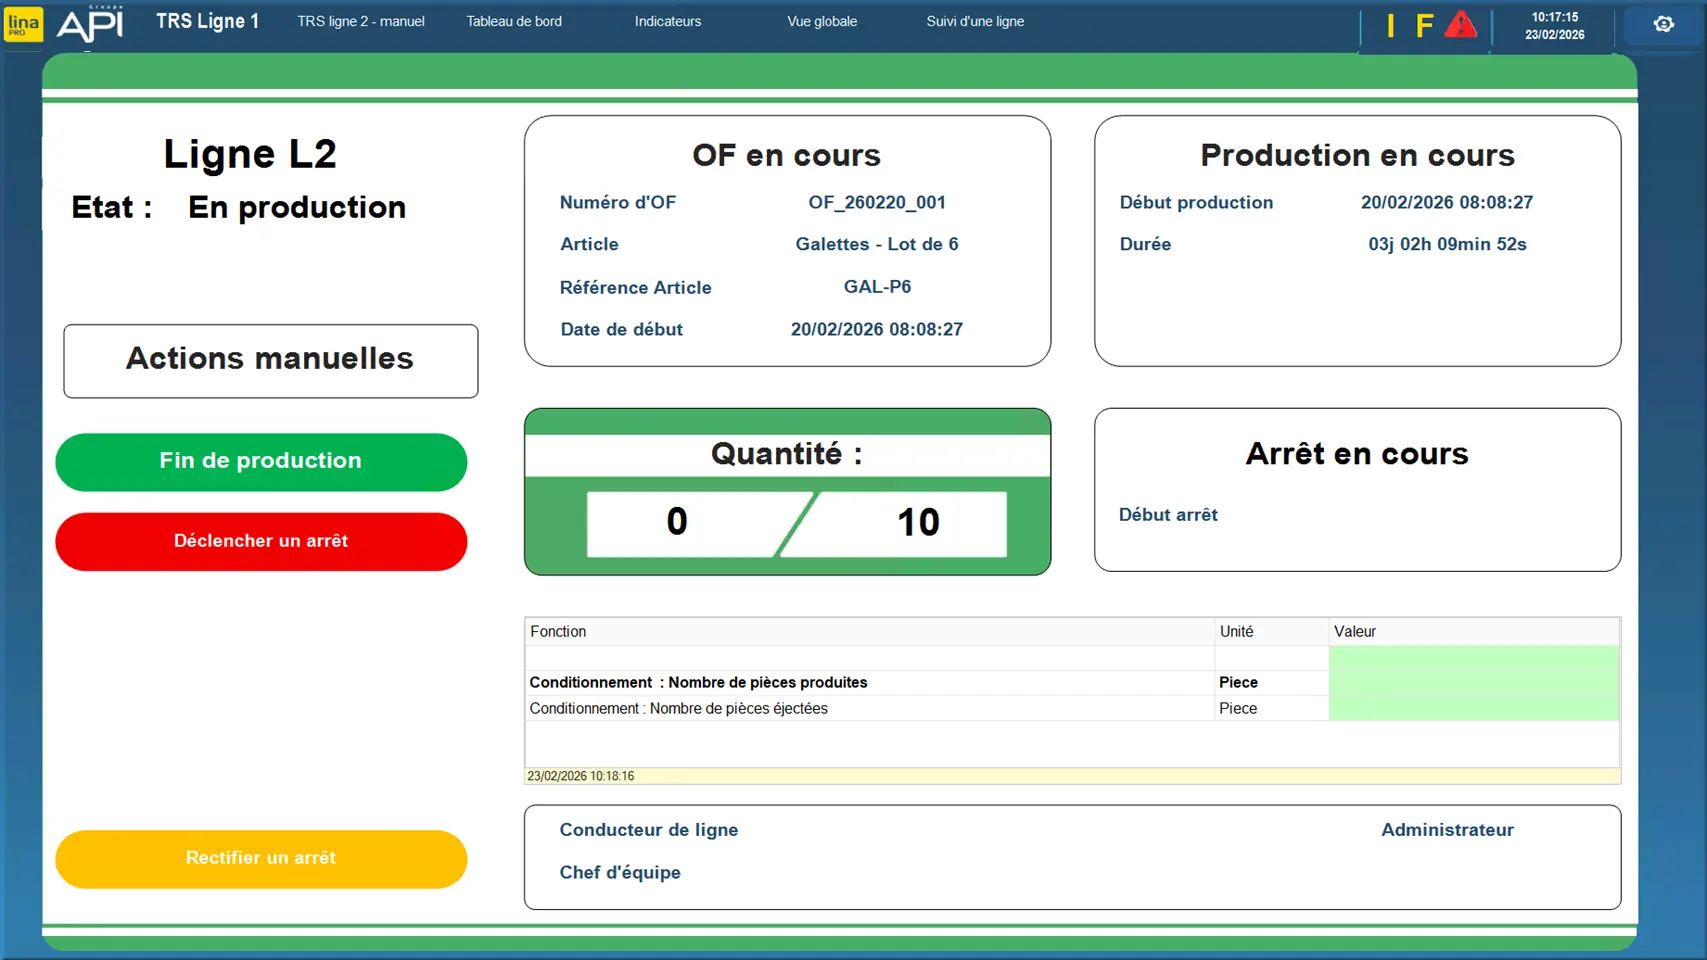Click the produced quantity field showing 0
This screenshot has width=1707, height=960.
[x=677, y=522]
